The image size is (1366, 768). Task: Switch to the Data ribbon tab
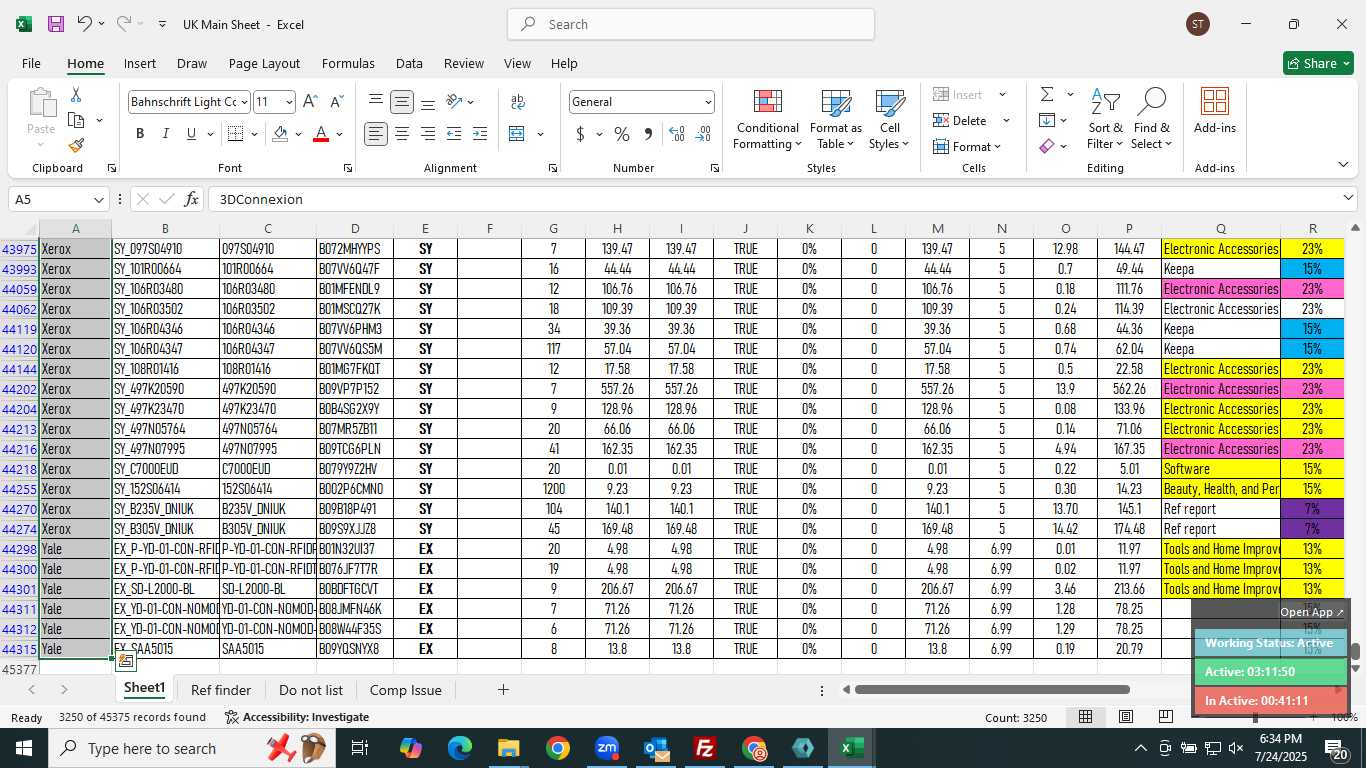pos(409,63)
